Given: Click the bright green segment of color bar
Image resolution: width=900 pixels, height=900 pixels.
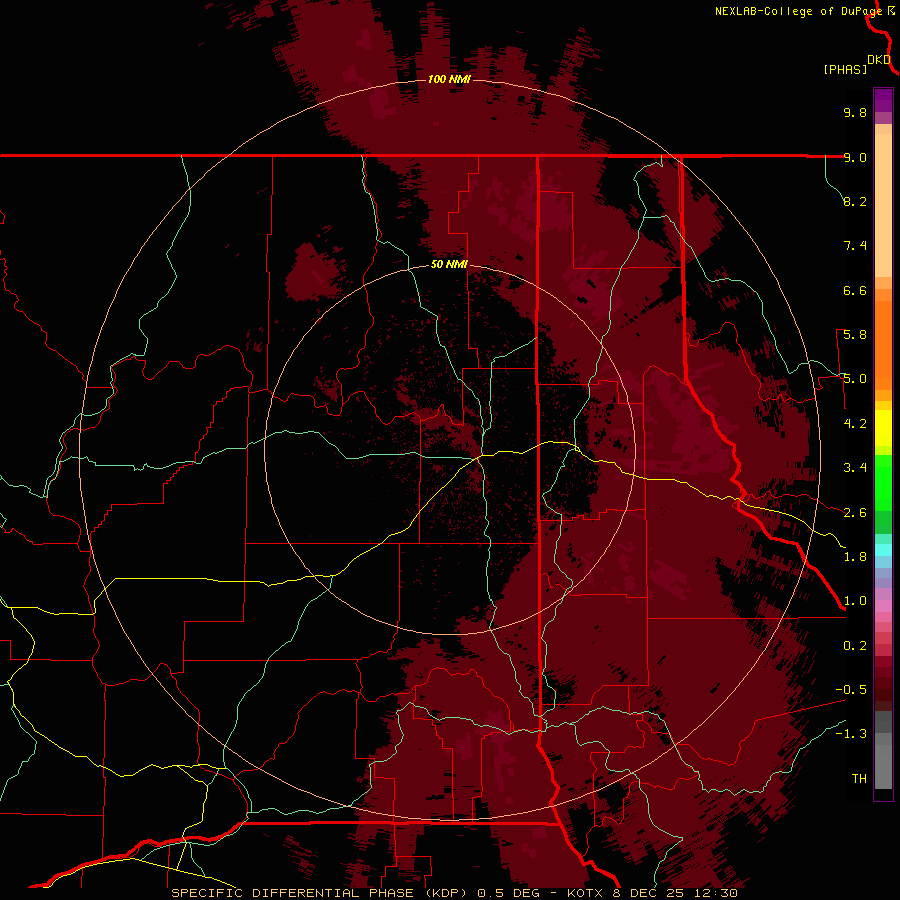Looking at the screenshot, I should pos(883,483).
